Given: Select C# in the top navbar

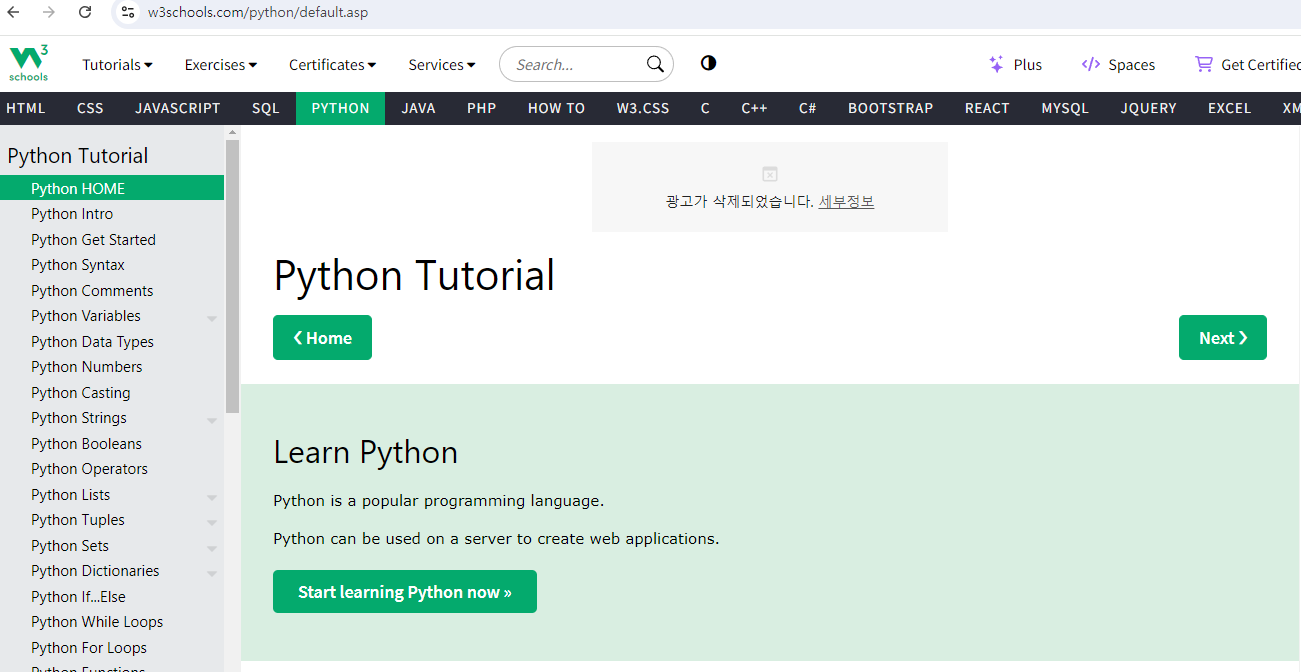Looking at the screenshot, I should pyautogui.click(x=808, y=108).
